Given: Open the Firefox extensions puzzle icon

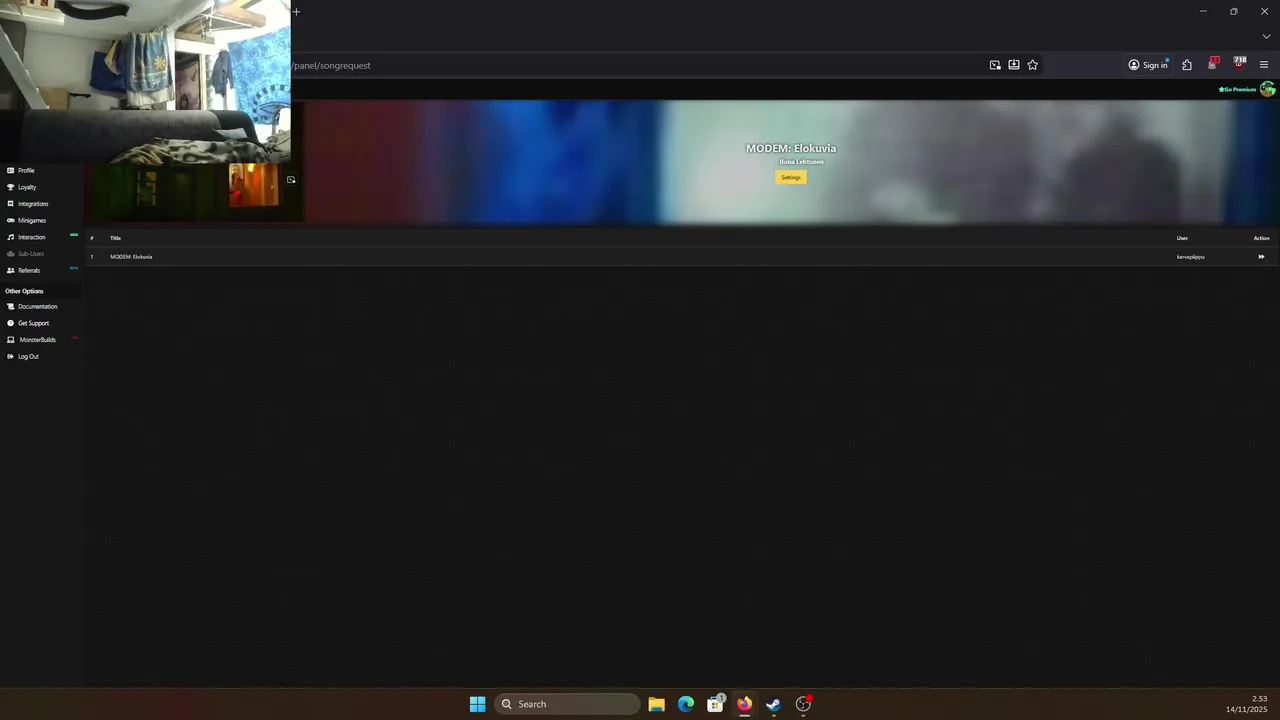Looking at the screenshot, I should [1187, 65].
